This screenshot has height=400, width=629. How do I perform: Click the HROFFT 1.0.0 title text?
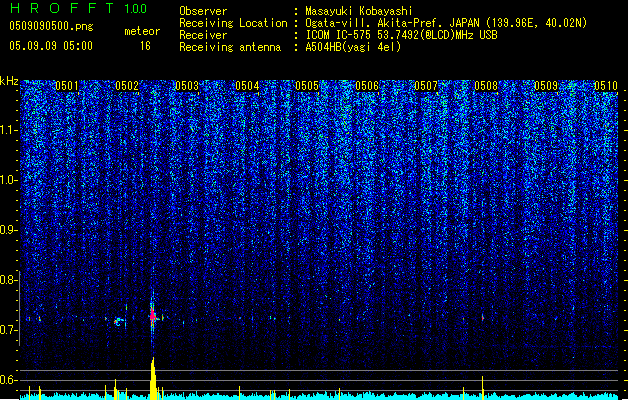pos(78,8)
